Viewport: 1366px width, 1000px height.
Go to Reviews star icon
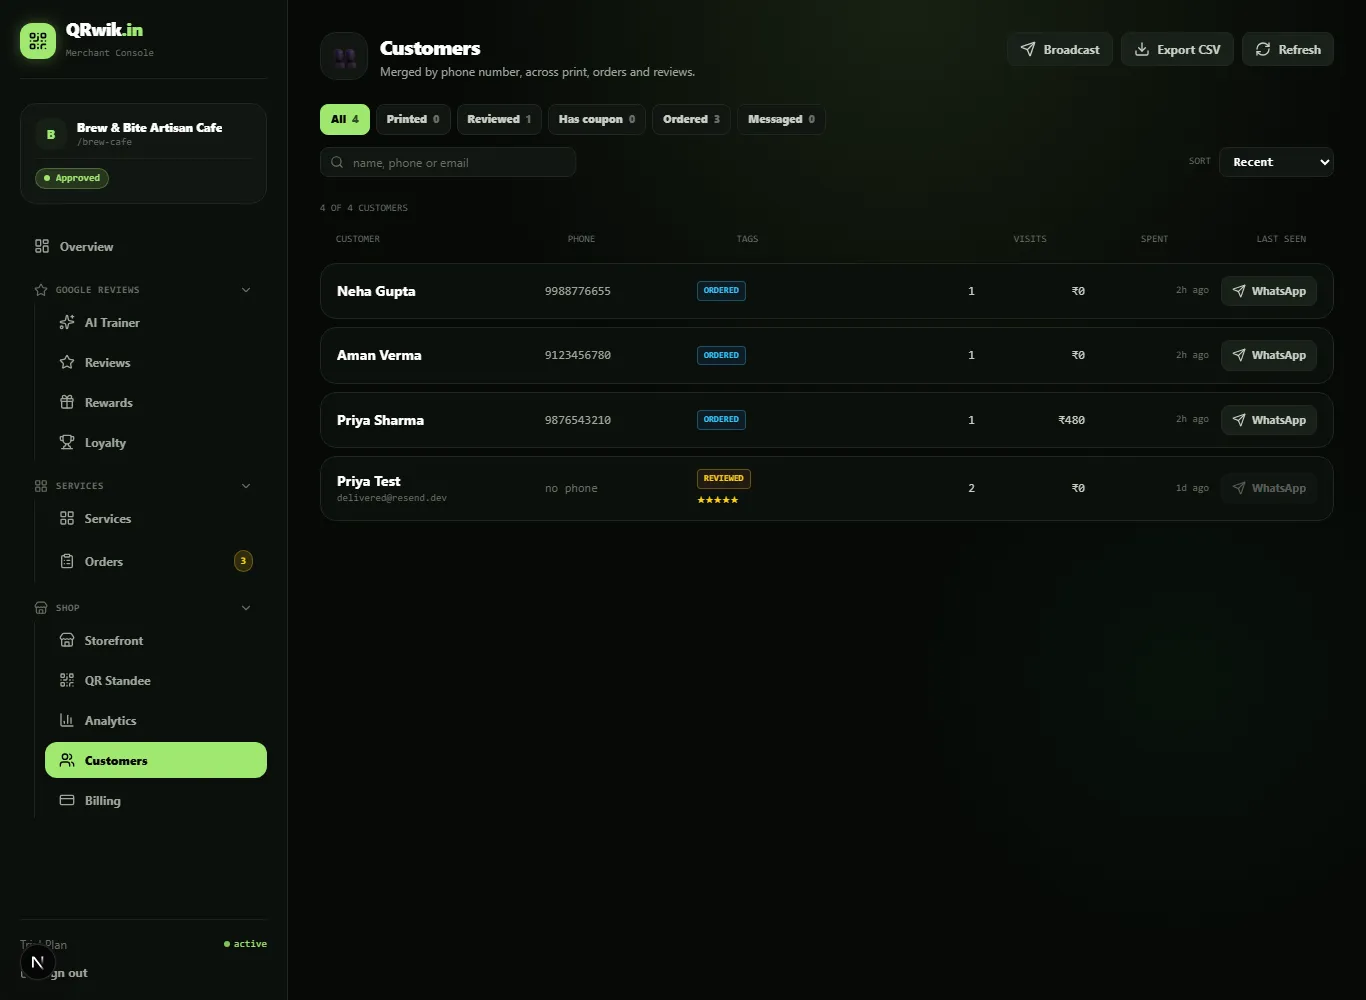click(x=67, y=362)
